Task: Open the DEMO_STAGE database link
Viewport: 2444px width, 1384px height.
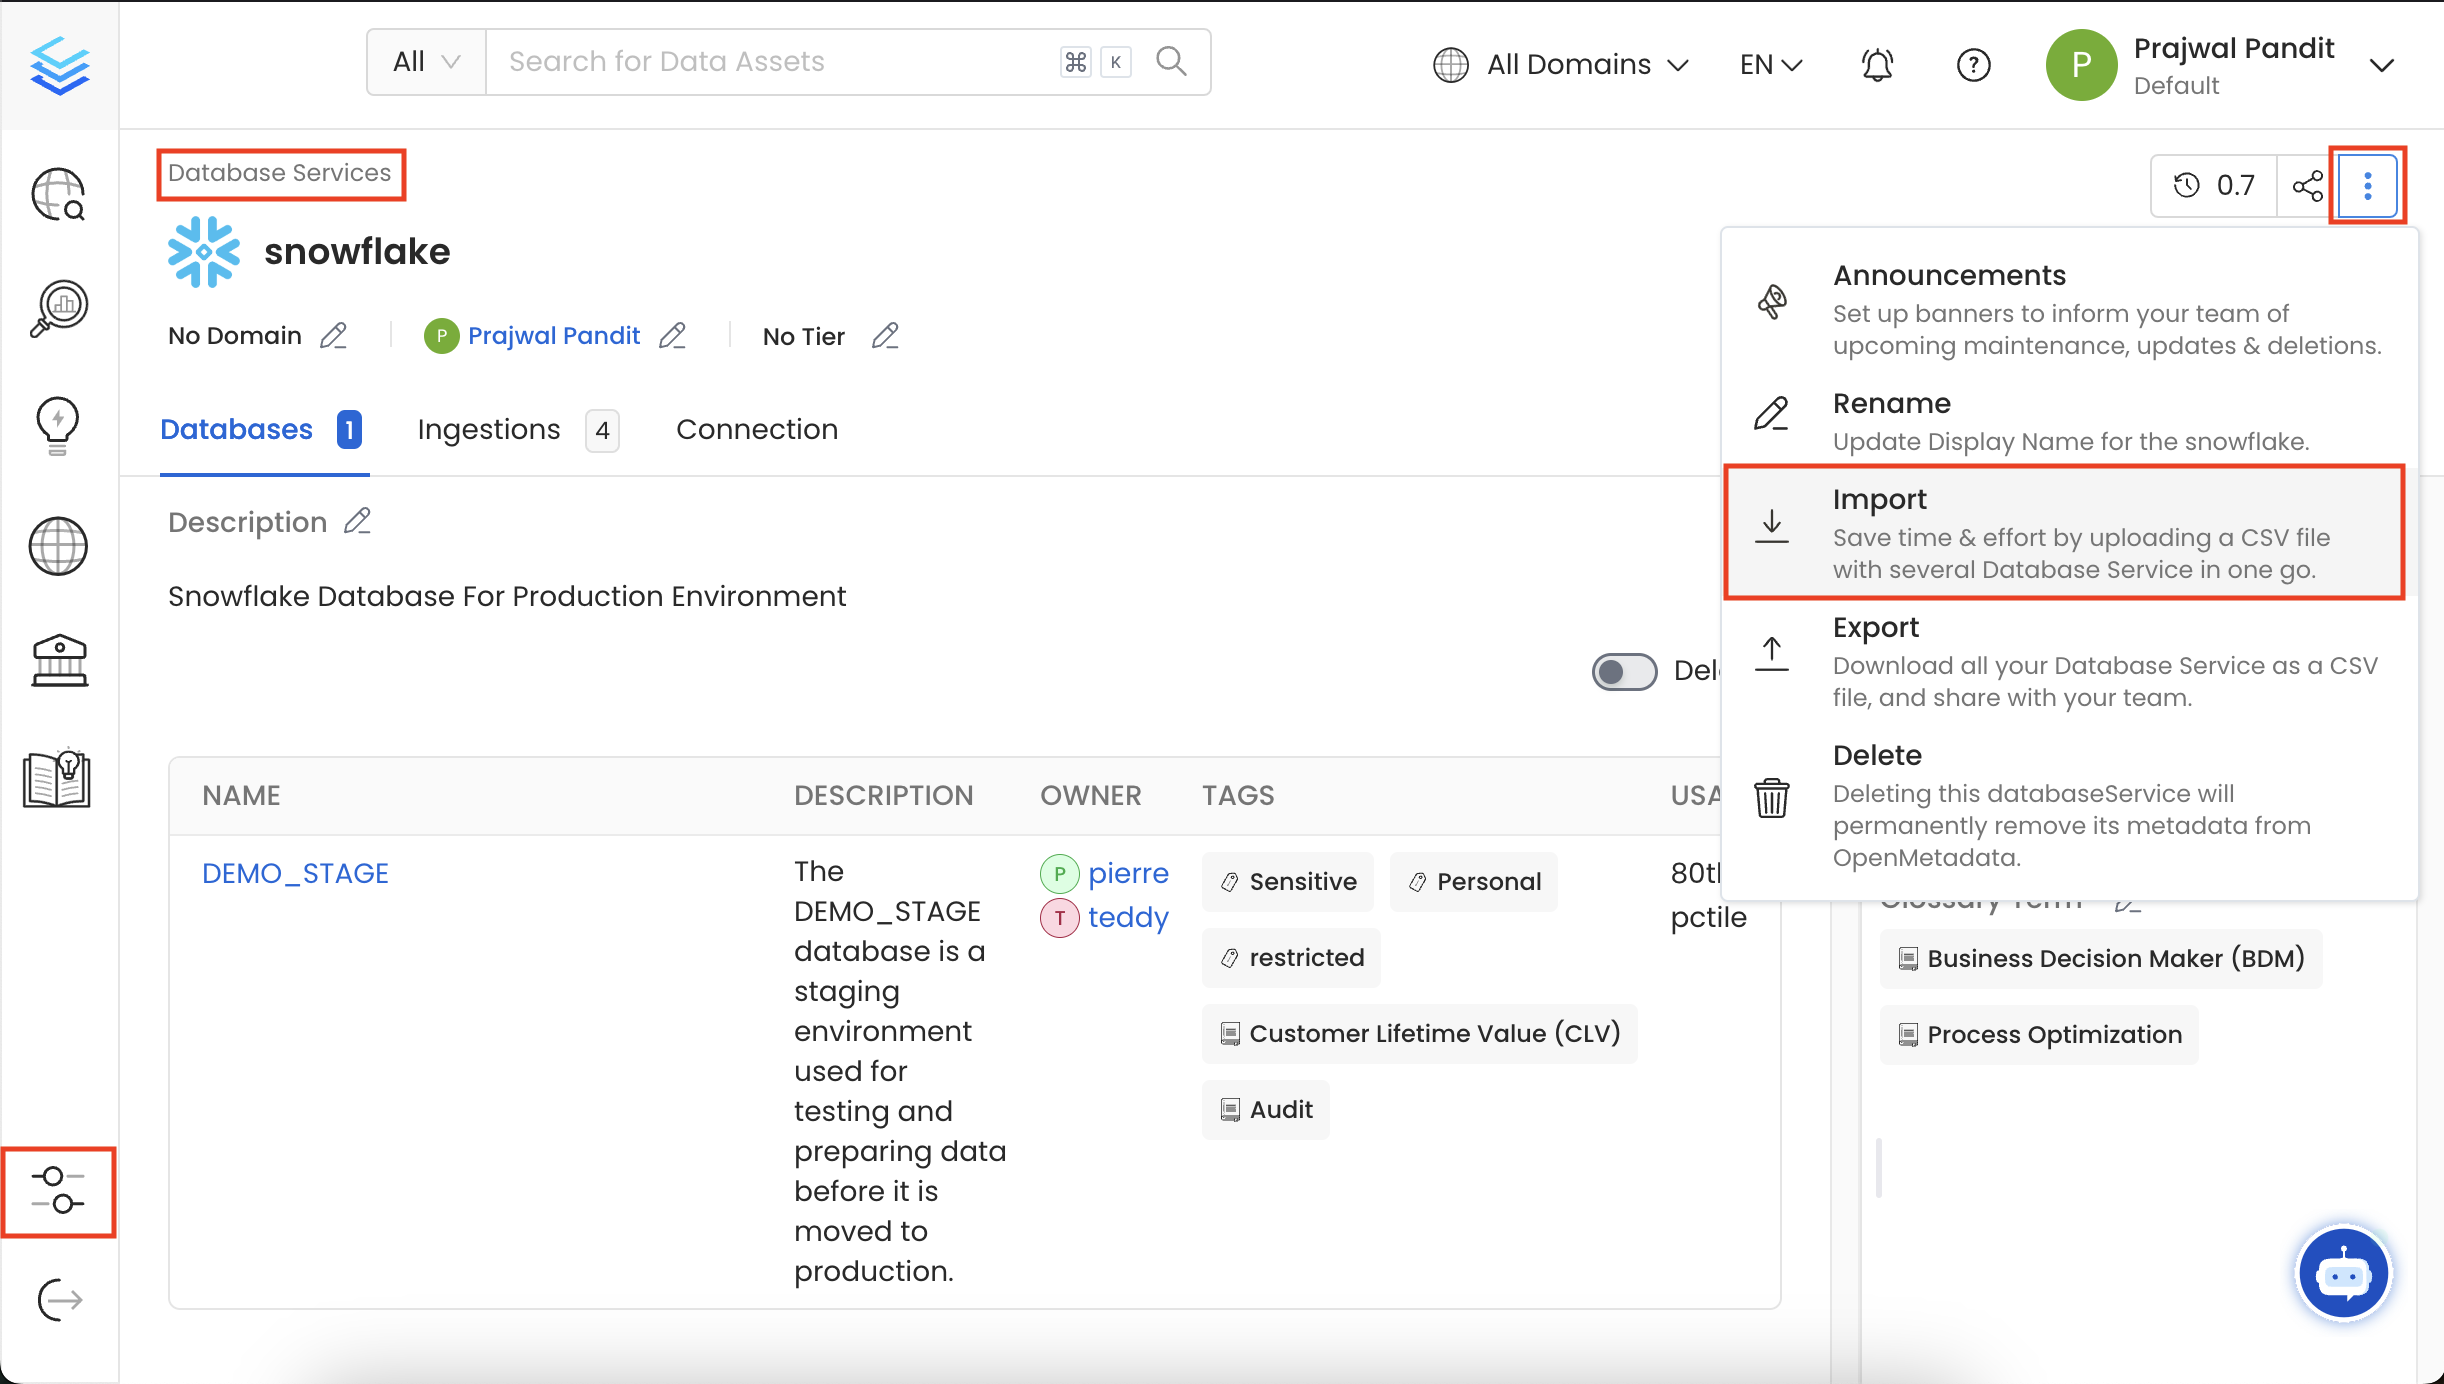Action: point(295,872)
